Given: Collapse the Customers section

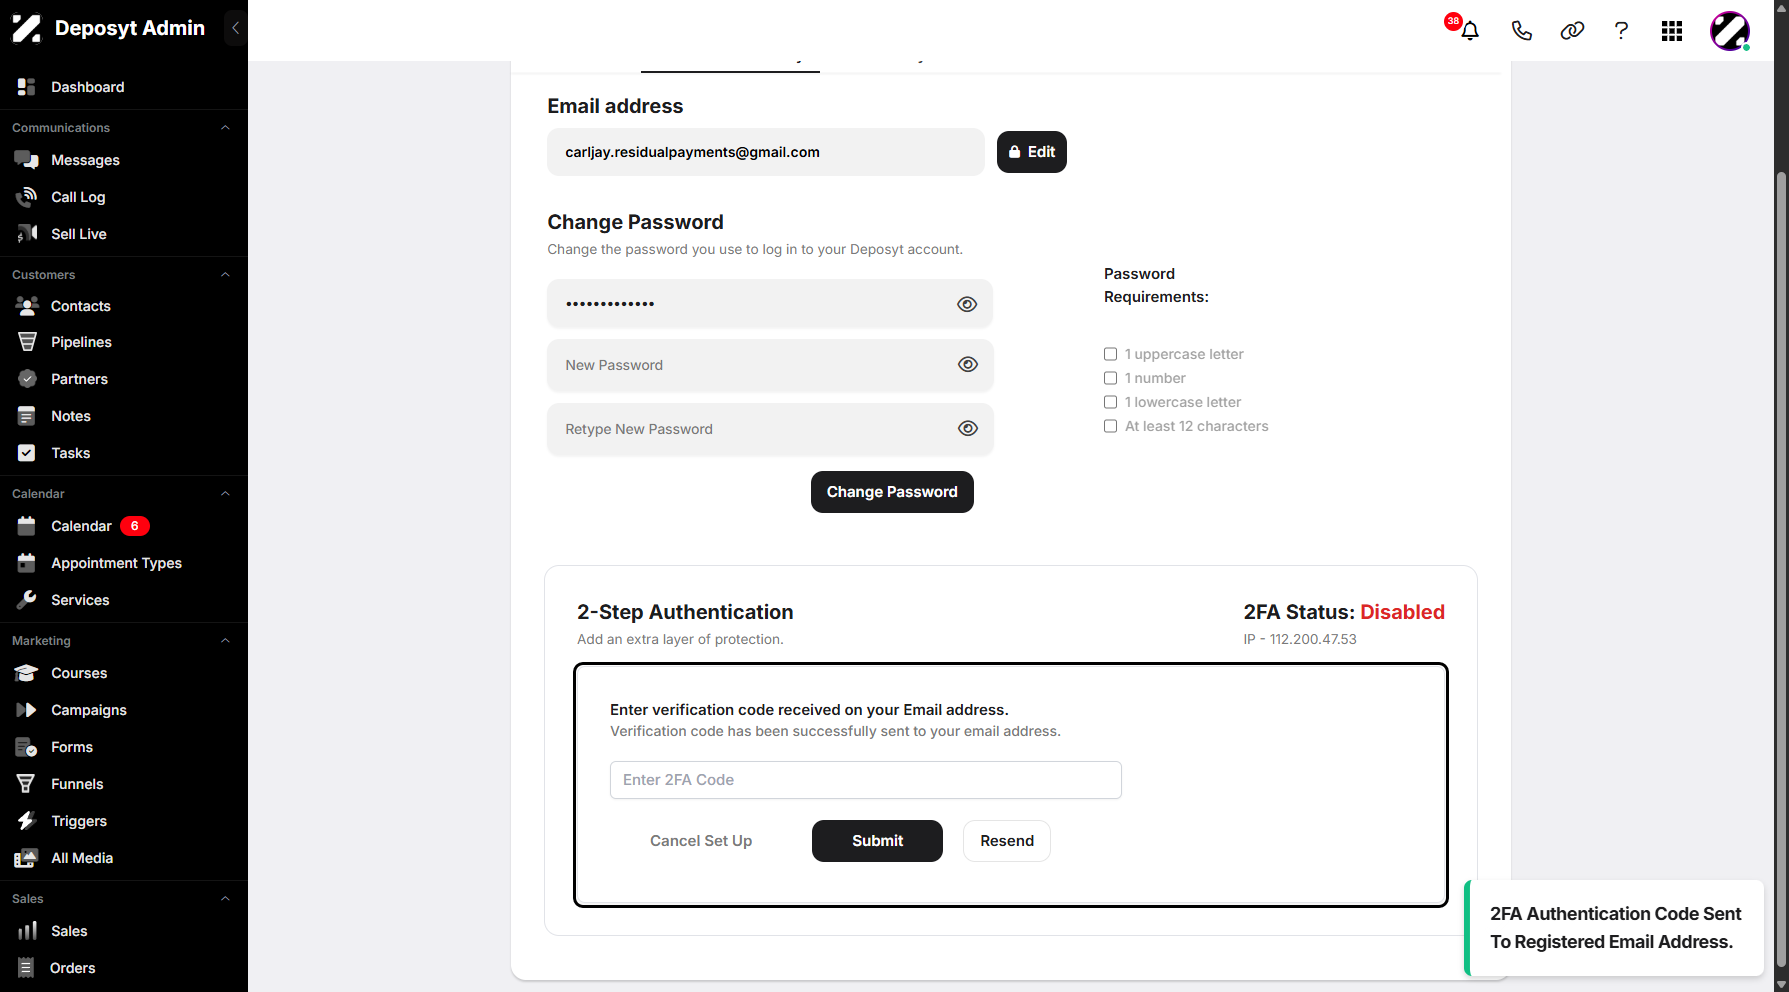Looking at the screenshot, I should pos(225,275).
